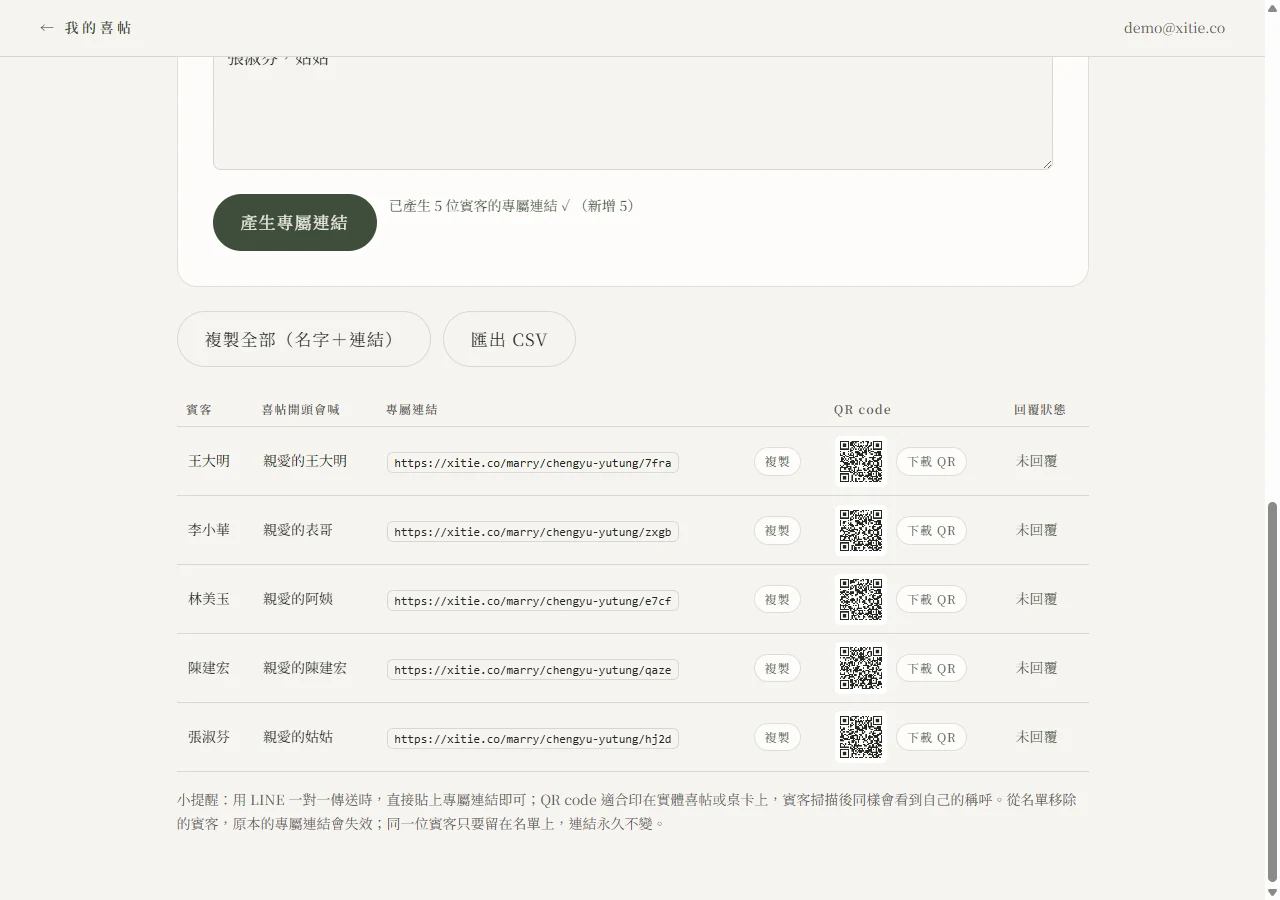
Task: Select the link field ending zxgb
Action: pyautogui.click(x=533, y=531)
